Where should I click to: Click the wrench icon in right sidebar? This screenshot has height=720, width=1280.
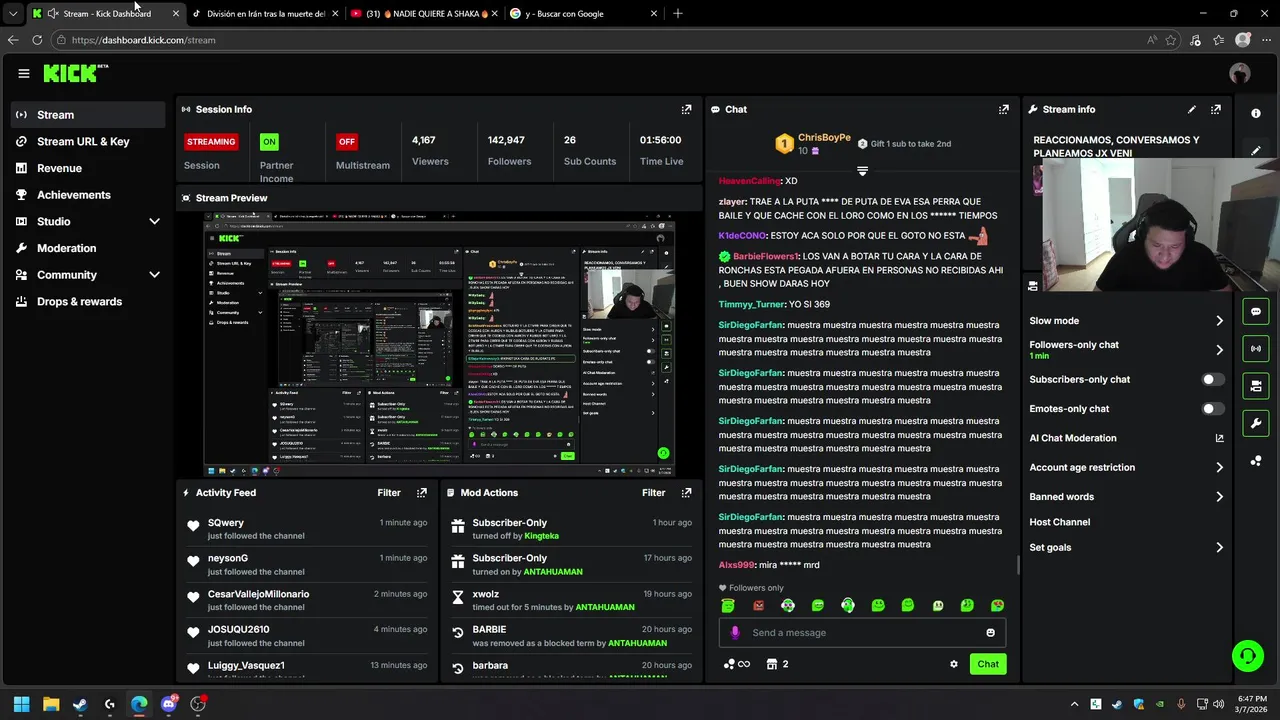click(x=1256, y=423)
